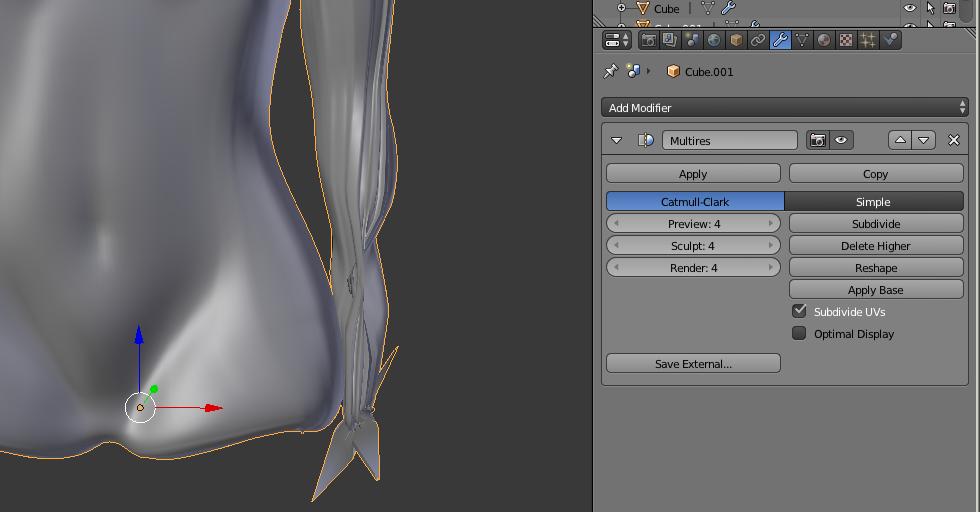Click the breadcrumb arrow before Cube.001
Viewport: 980px width, 525px height.
tap(649, 71)
